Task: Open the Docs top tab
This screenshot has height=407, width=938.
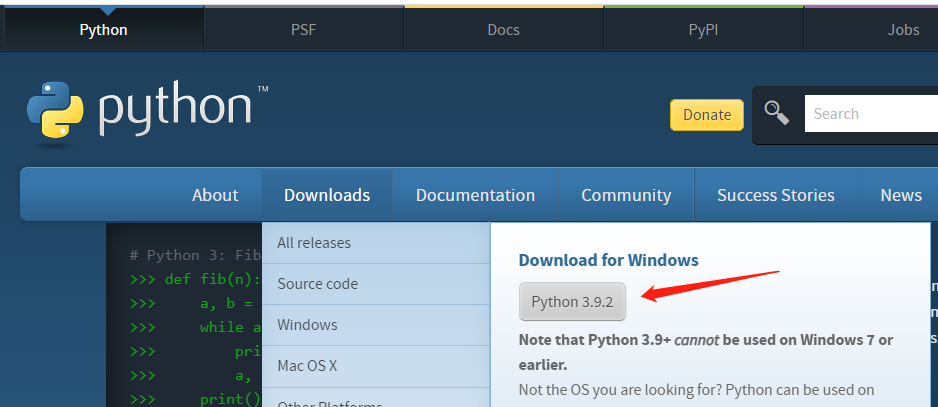Action: point(504,29)
